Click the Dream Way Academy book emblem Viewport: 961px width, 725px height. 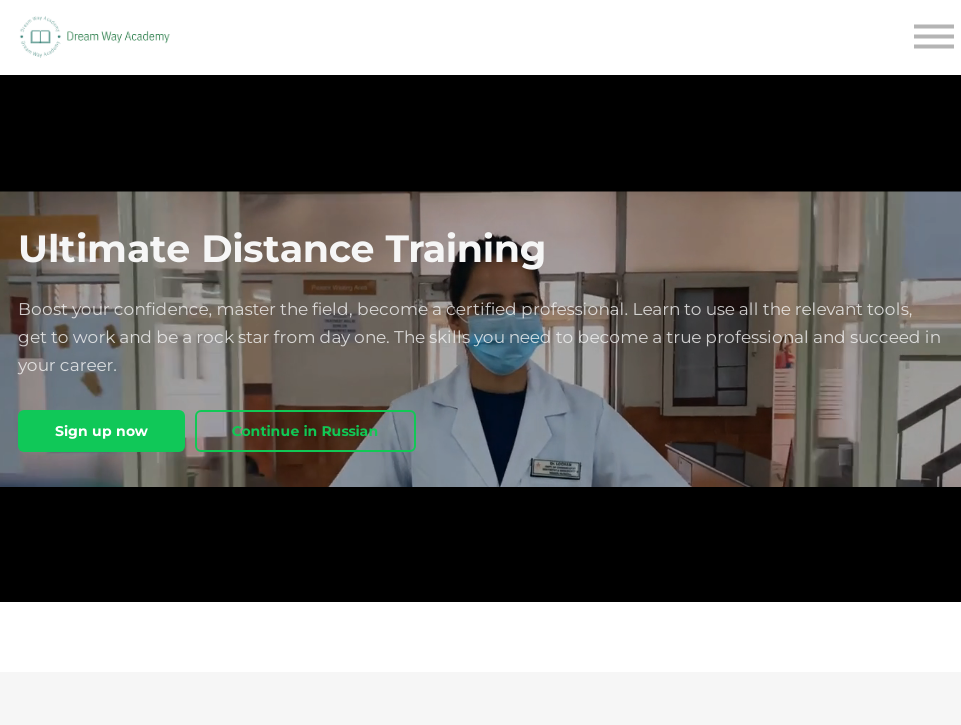click(40, 37)
